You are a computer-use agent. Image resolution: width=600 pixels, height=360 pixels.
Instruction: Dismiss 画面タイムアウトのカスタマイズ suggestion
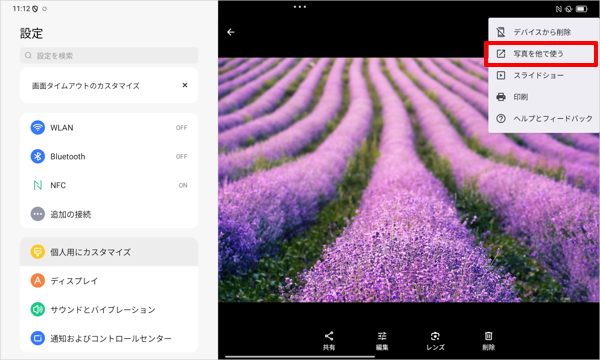(185, 85)
